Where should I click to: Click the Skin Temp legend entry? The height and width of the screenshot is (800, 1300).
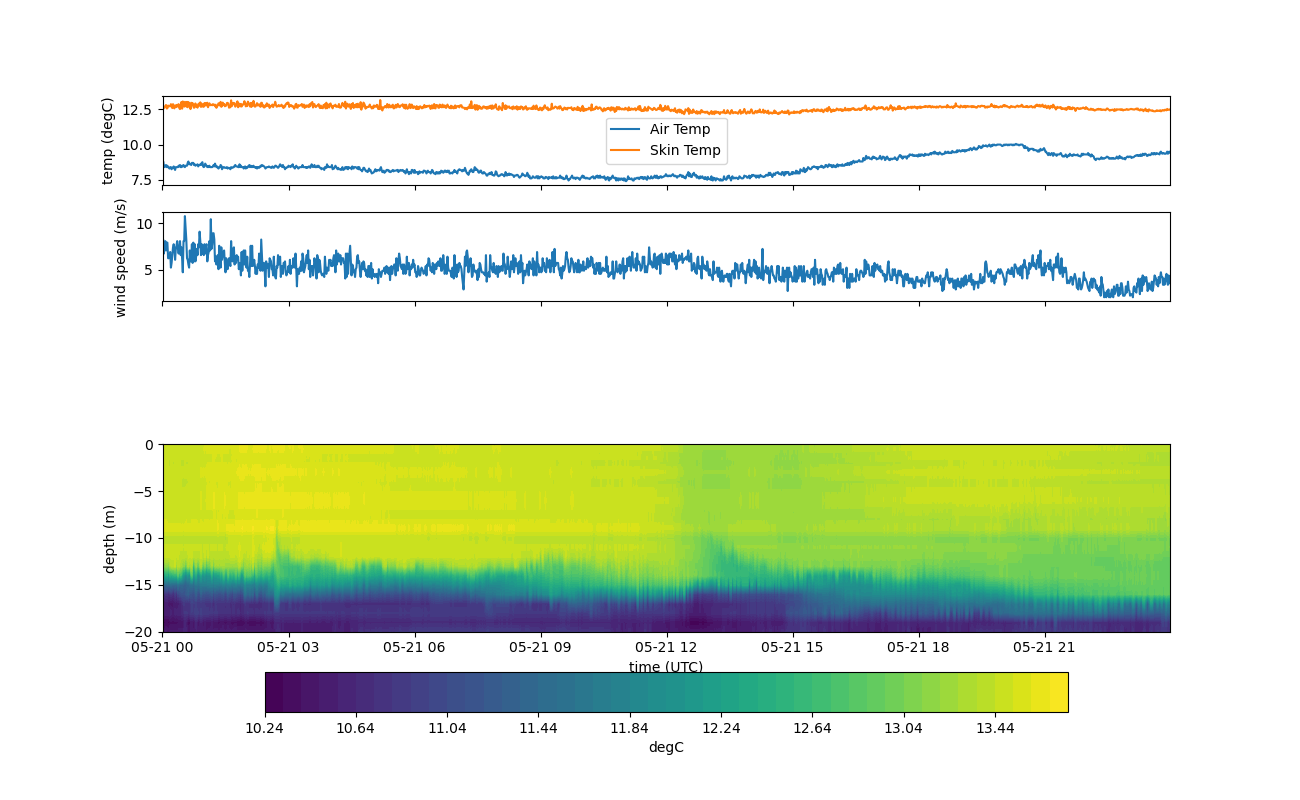click(x=684, y=150)
